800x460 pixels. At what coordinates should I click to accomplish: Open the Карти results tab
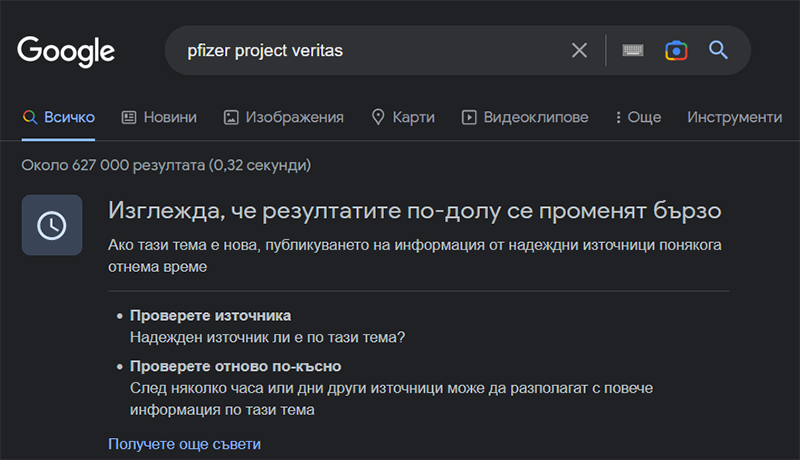click(x=403, y=117)
